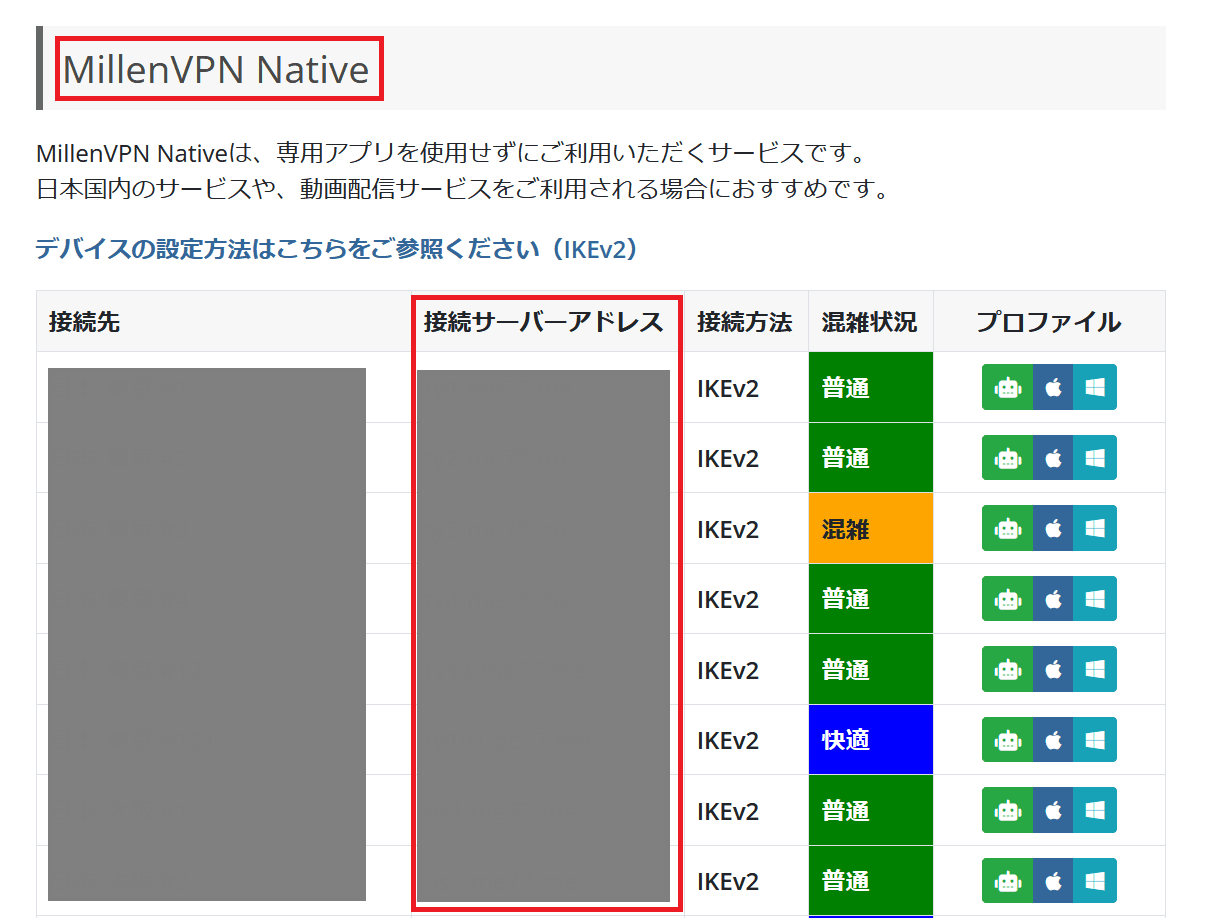Download Android profile in the first row
The image size is (1214, 918).
pos(1007,387)
